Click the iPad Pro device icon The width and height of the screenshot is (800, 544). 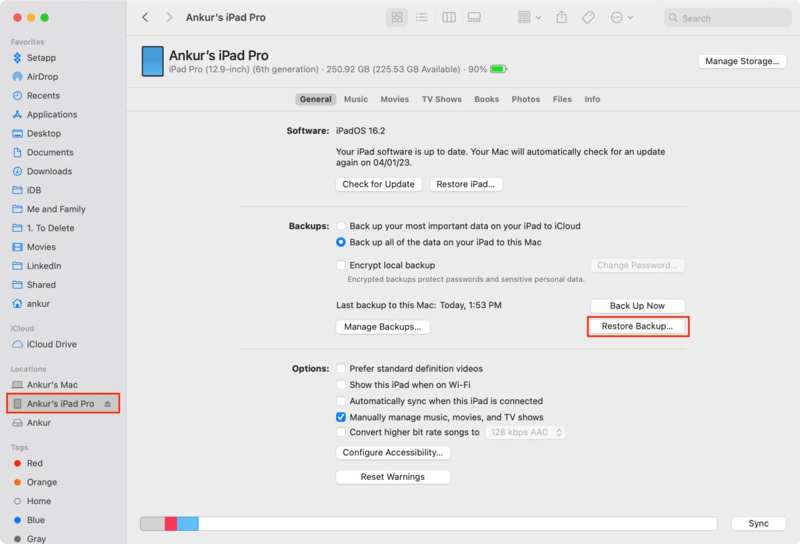[153, 61]
